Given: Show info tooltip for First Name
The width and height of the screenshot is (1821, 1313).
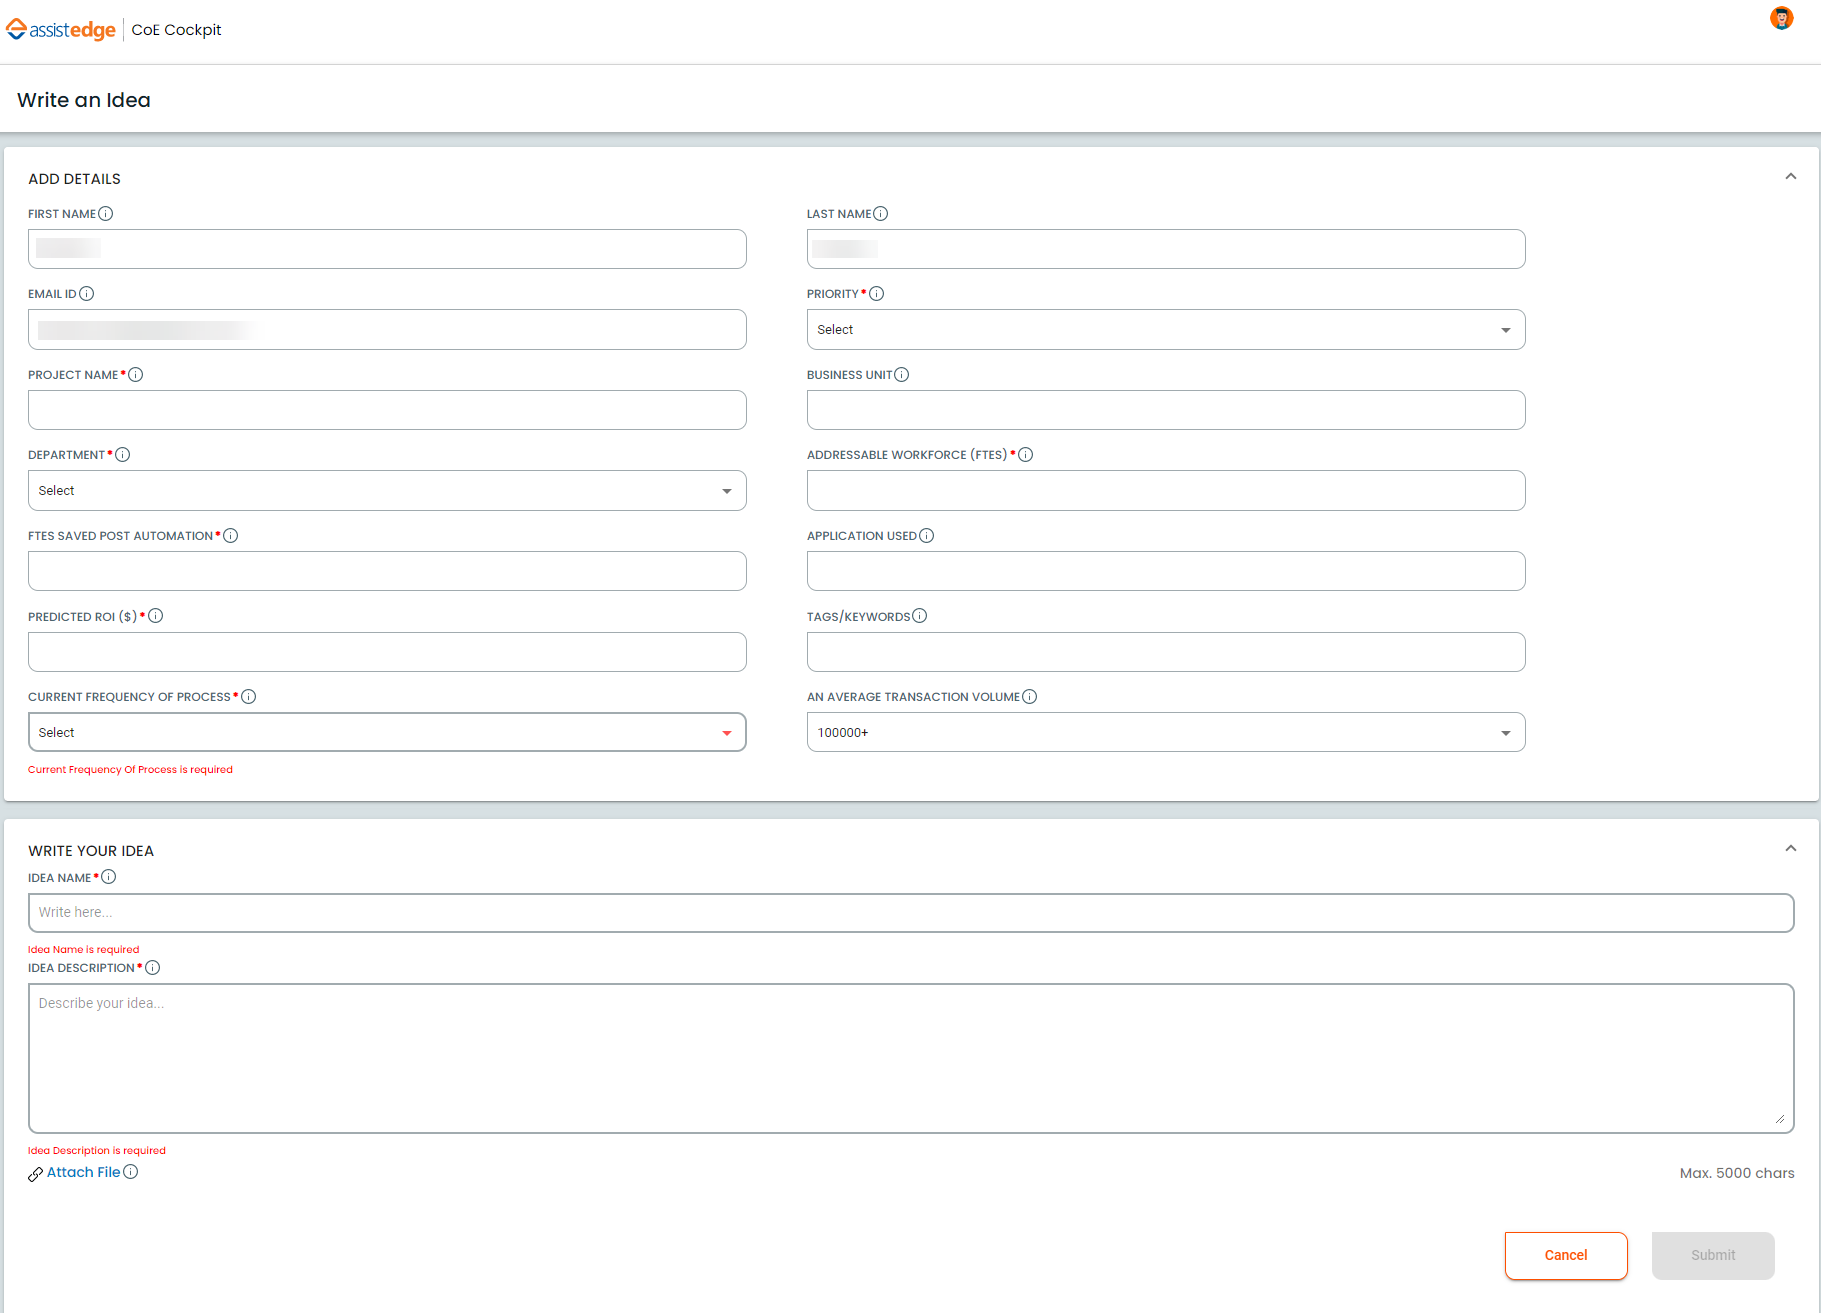Looking at the screenshot, I should tap(106, 214).
